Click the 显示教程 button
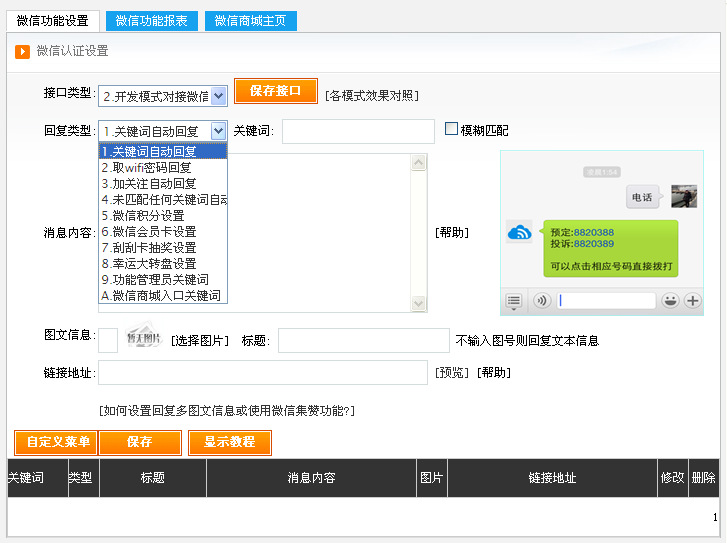Image resolution: width=727 pixels, height=543 pixels. click(x=230, y=442)
